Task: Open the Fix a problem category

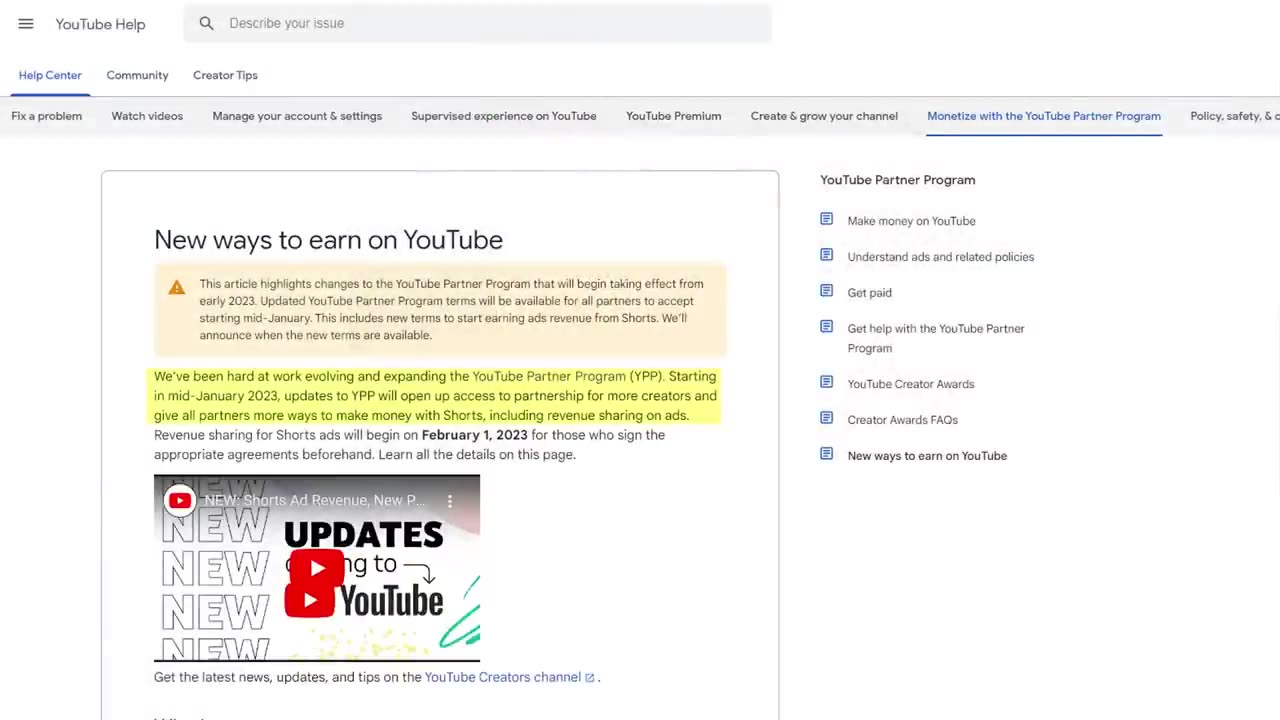Action: [x=47, y=116]
